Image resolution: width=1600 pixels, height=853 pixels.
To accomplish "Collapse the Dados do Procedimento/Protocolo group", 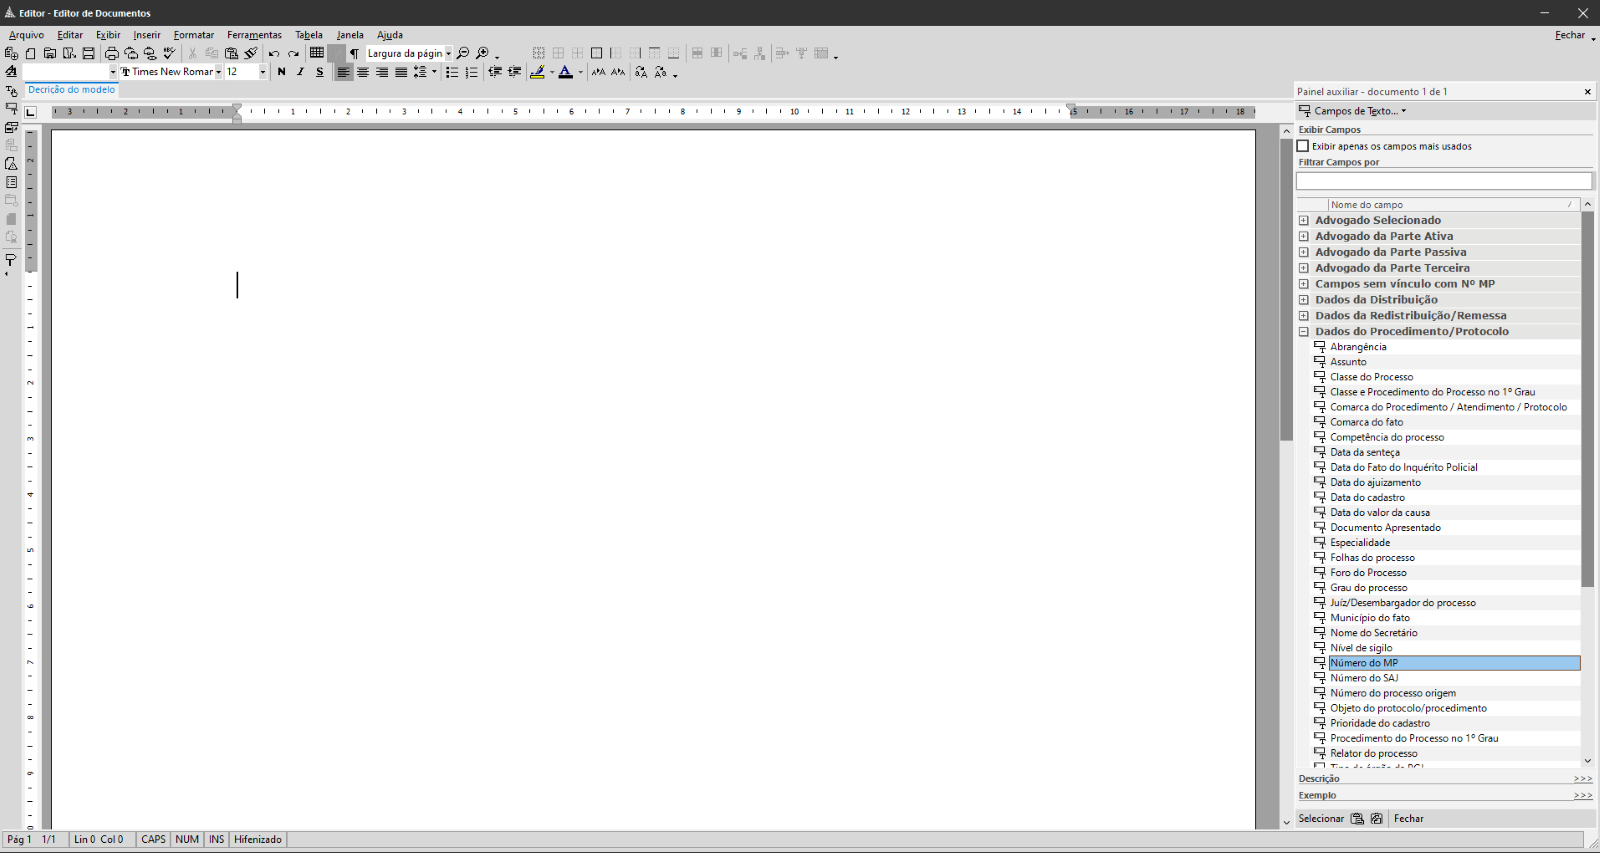I will 1303,331.
